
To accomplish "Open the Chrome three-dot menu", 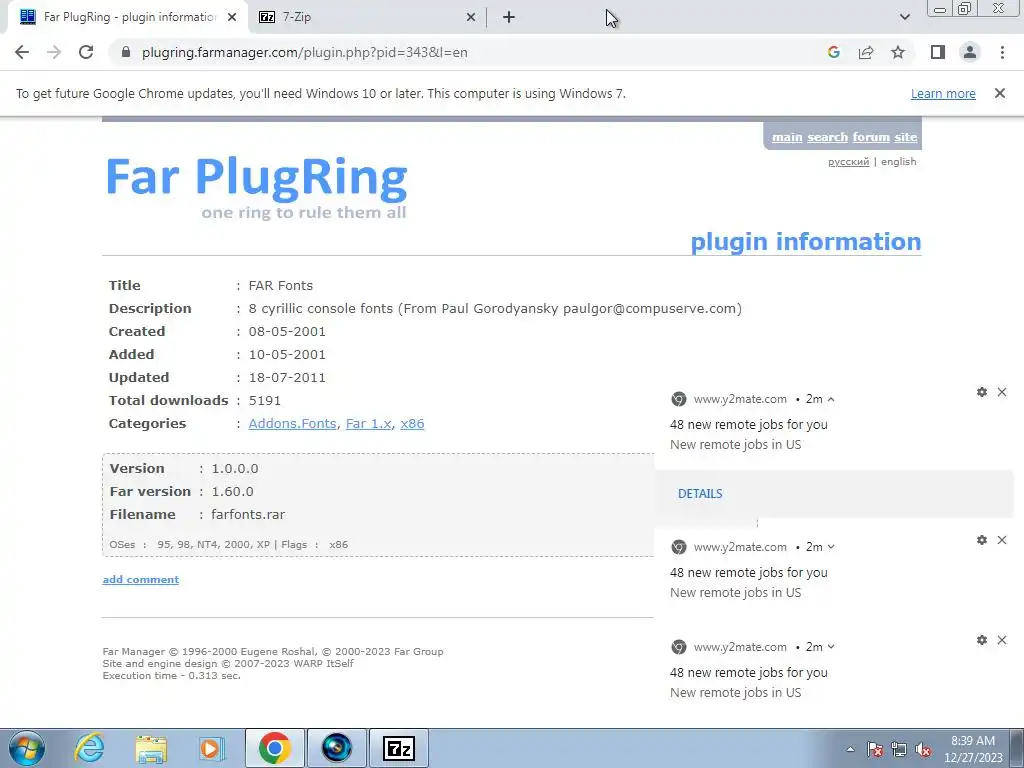I will 1002,52.
